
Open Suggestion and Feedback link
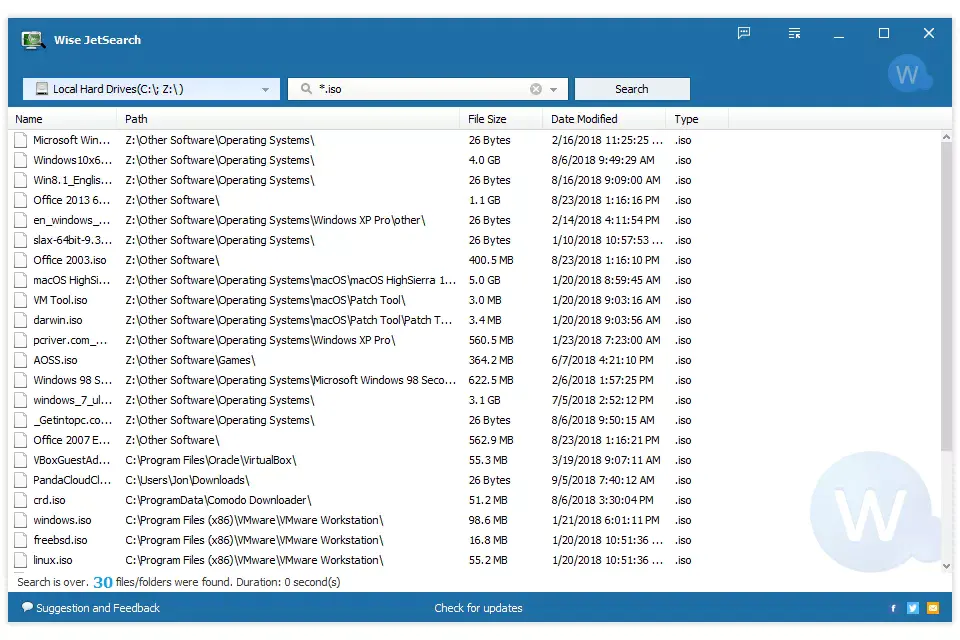tap(98, 608)
